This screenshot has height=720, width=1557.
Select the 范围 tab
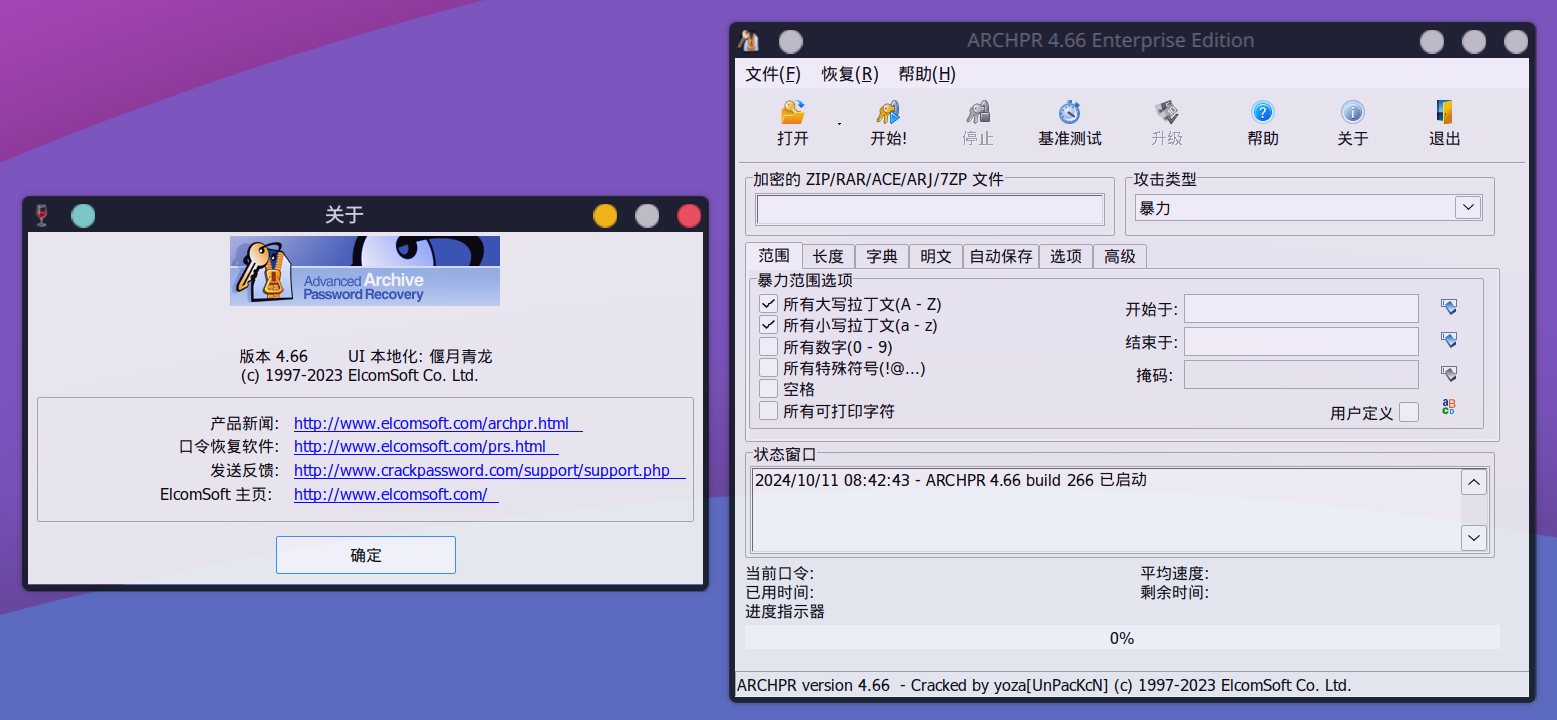tap(774, 256)
